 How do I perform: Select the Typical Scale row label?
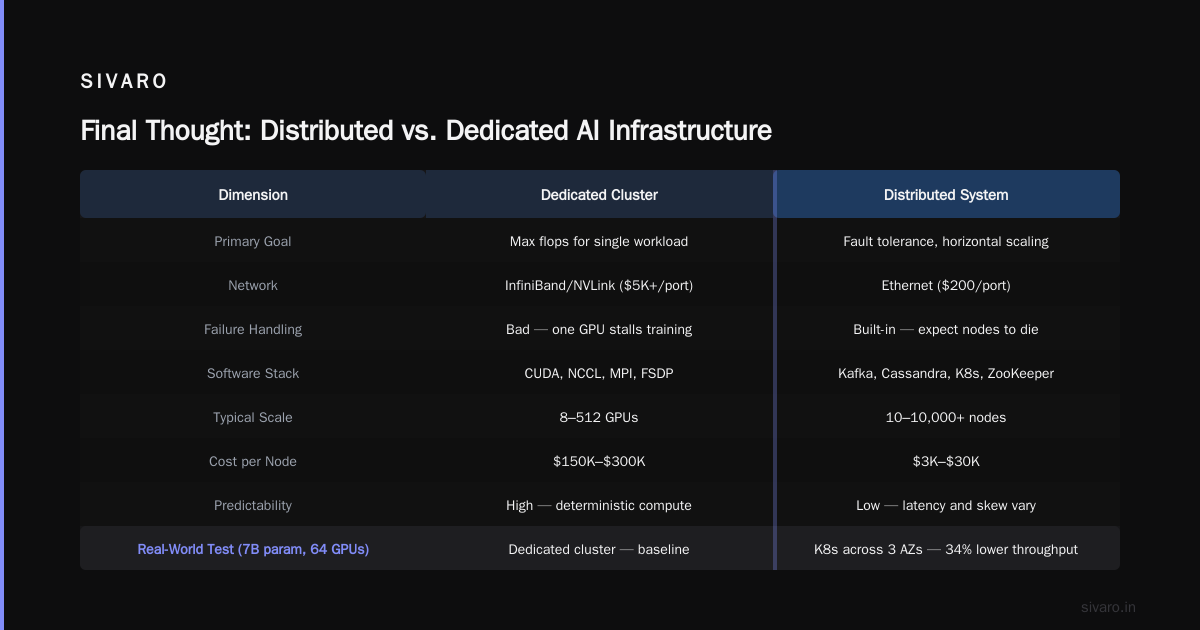(x=253, y=417)
